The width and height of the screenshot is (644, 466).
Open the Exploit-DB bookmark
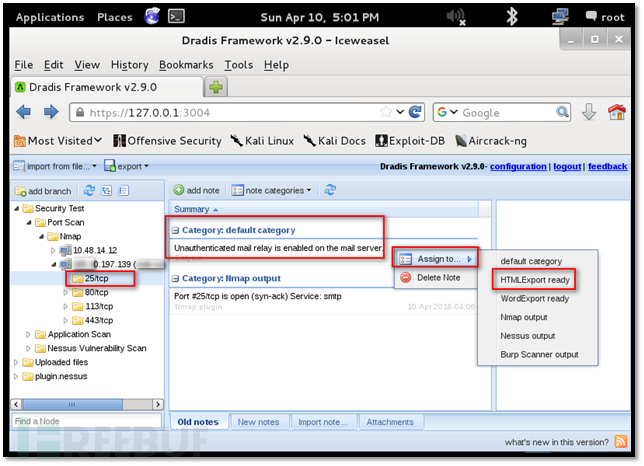tap(410, 141)
